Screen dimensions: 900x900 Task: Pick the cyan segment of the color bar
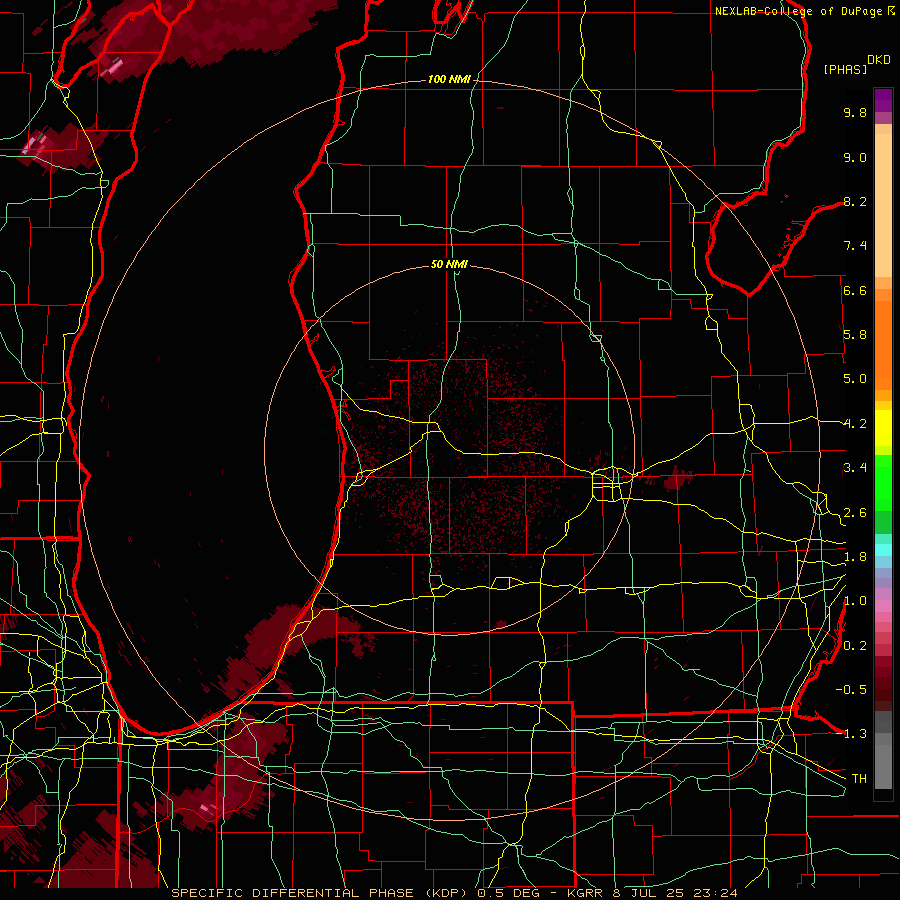point(883,549)
